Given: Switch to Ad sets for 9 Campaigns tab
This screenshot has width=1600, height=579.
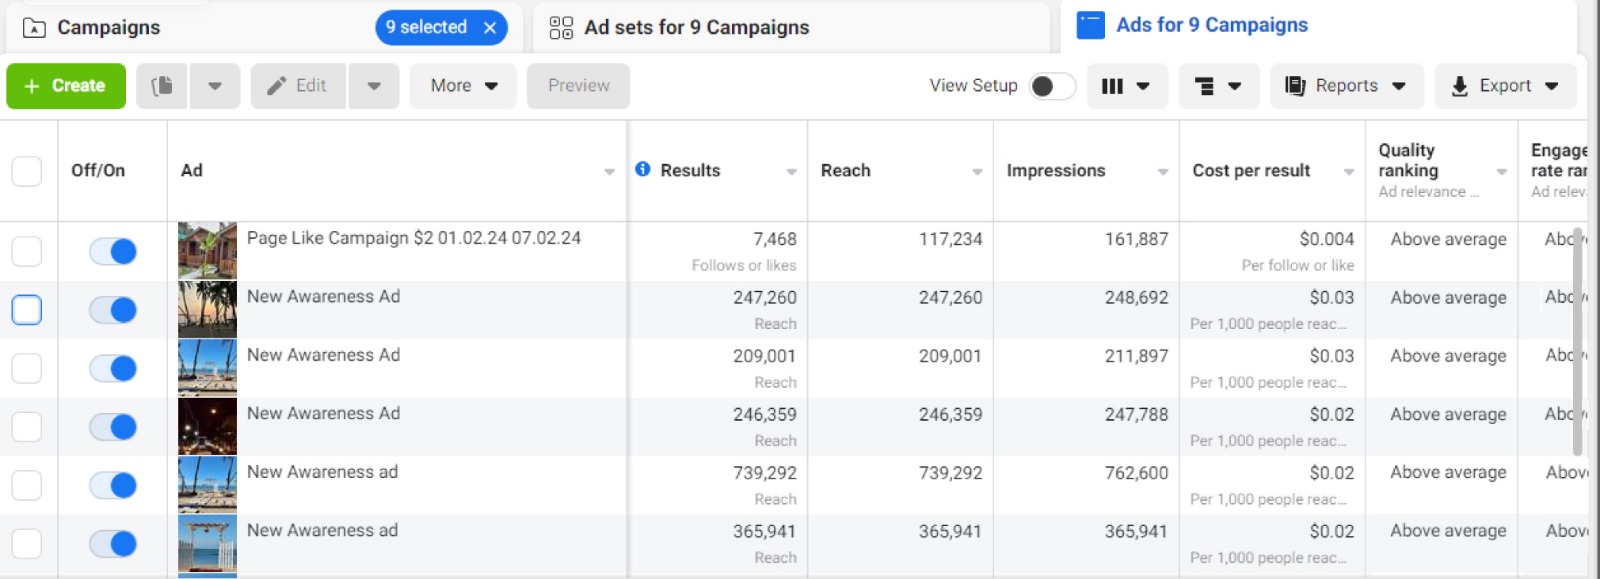Looking at the screenshot, I should [x=696, y=28].
